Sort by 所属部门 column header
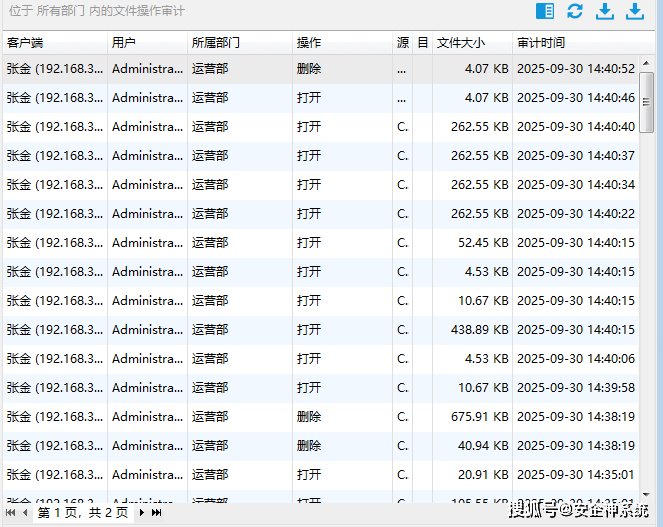 point(240,42)
